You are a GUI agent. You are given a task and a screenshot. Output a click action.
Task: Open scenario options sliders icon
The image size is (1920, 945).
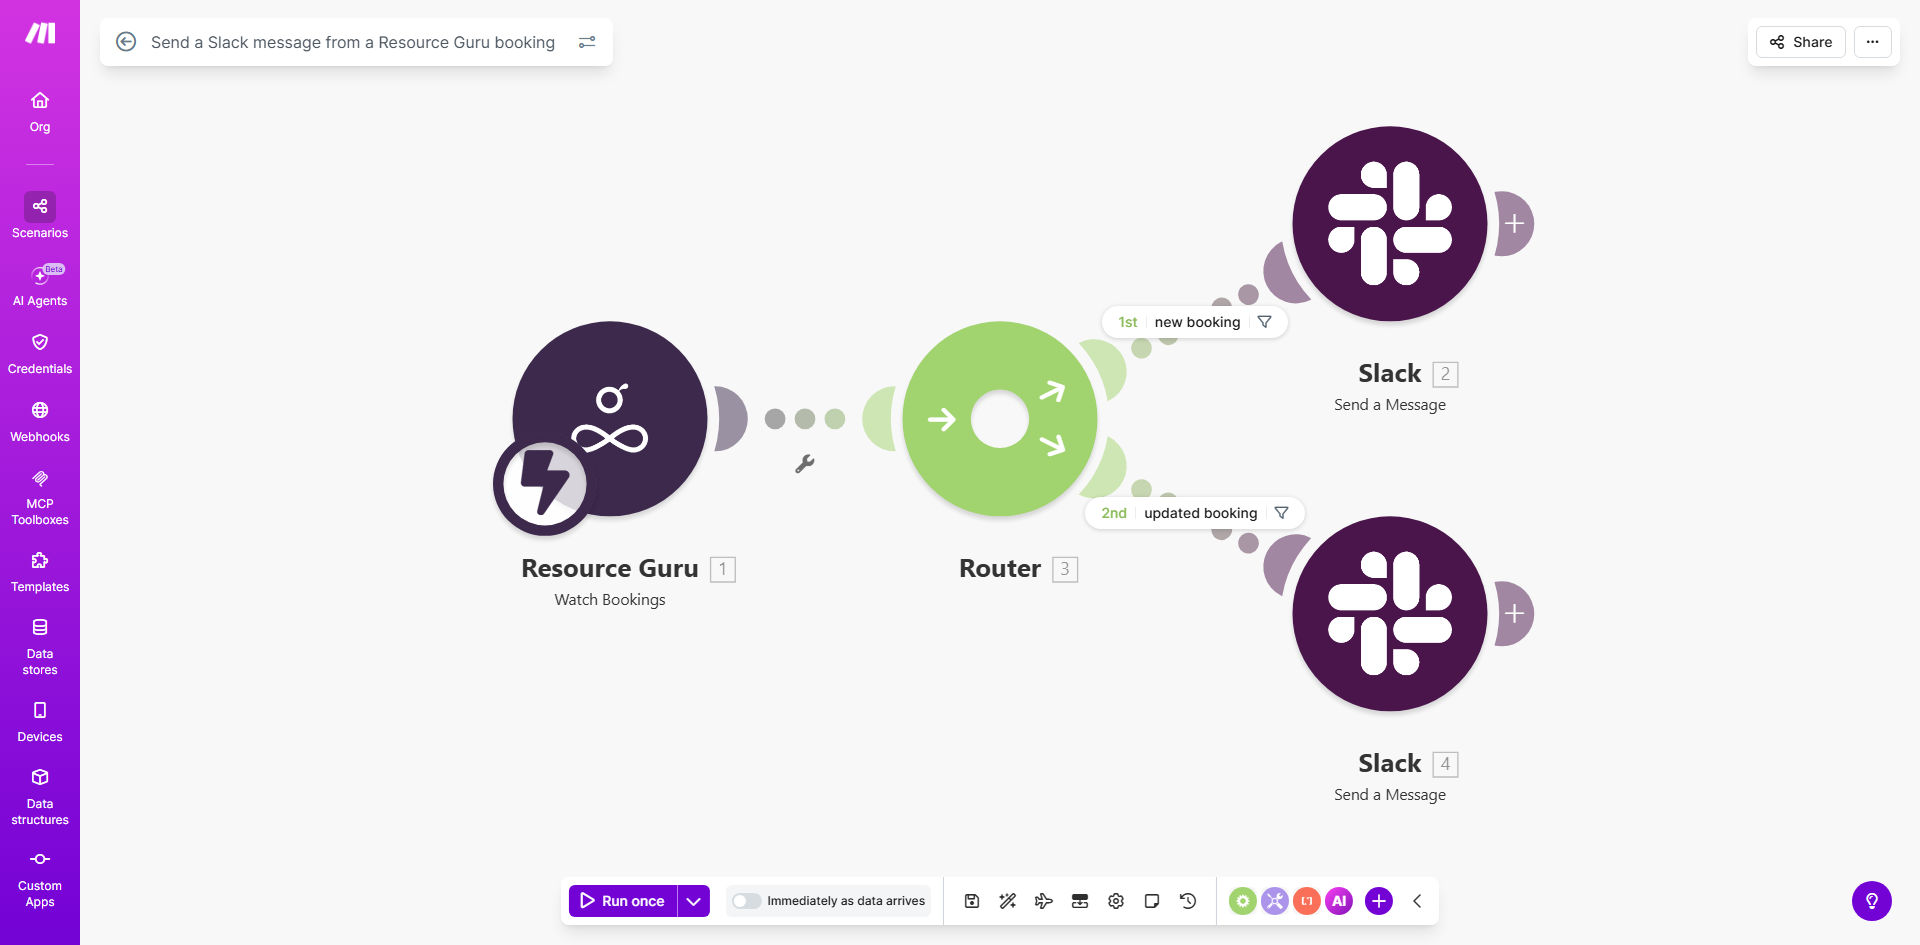587,42
